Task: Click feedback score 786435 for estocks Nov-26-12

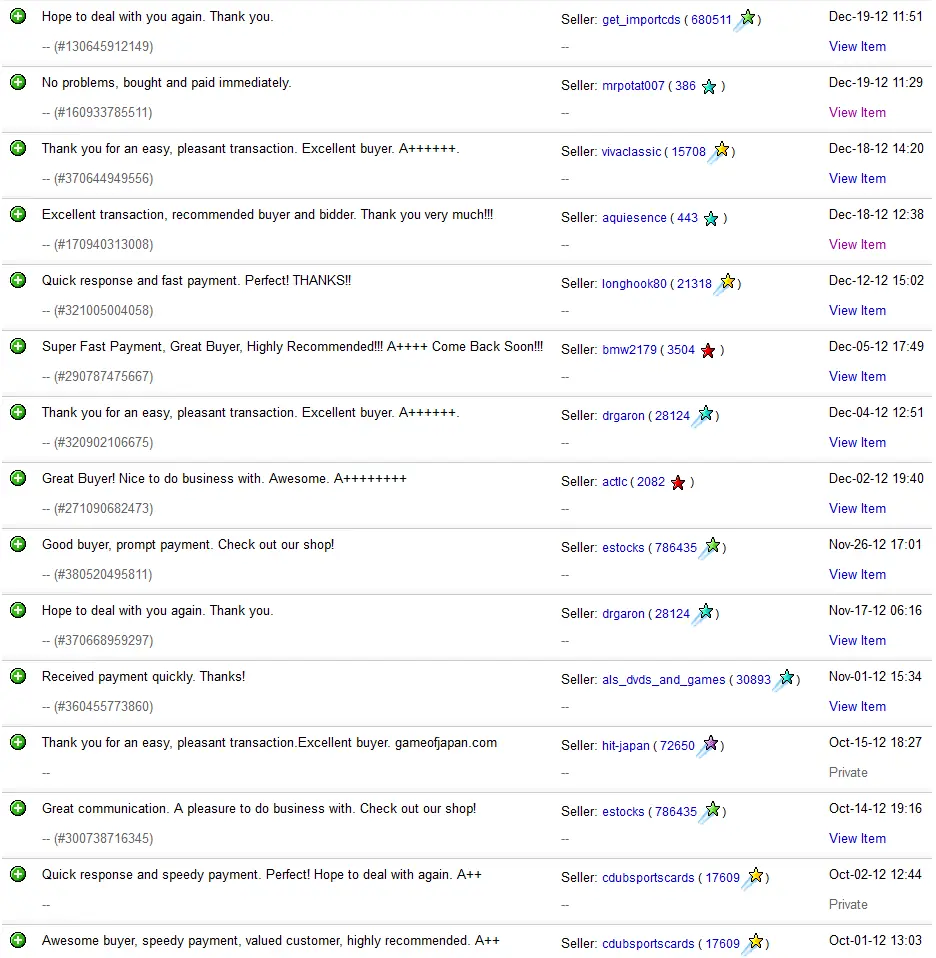Action: [676, 547]
